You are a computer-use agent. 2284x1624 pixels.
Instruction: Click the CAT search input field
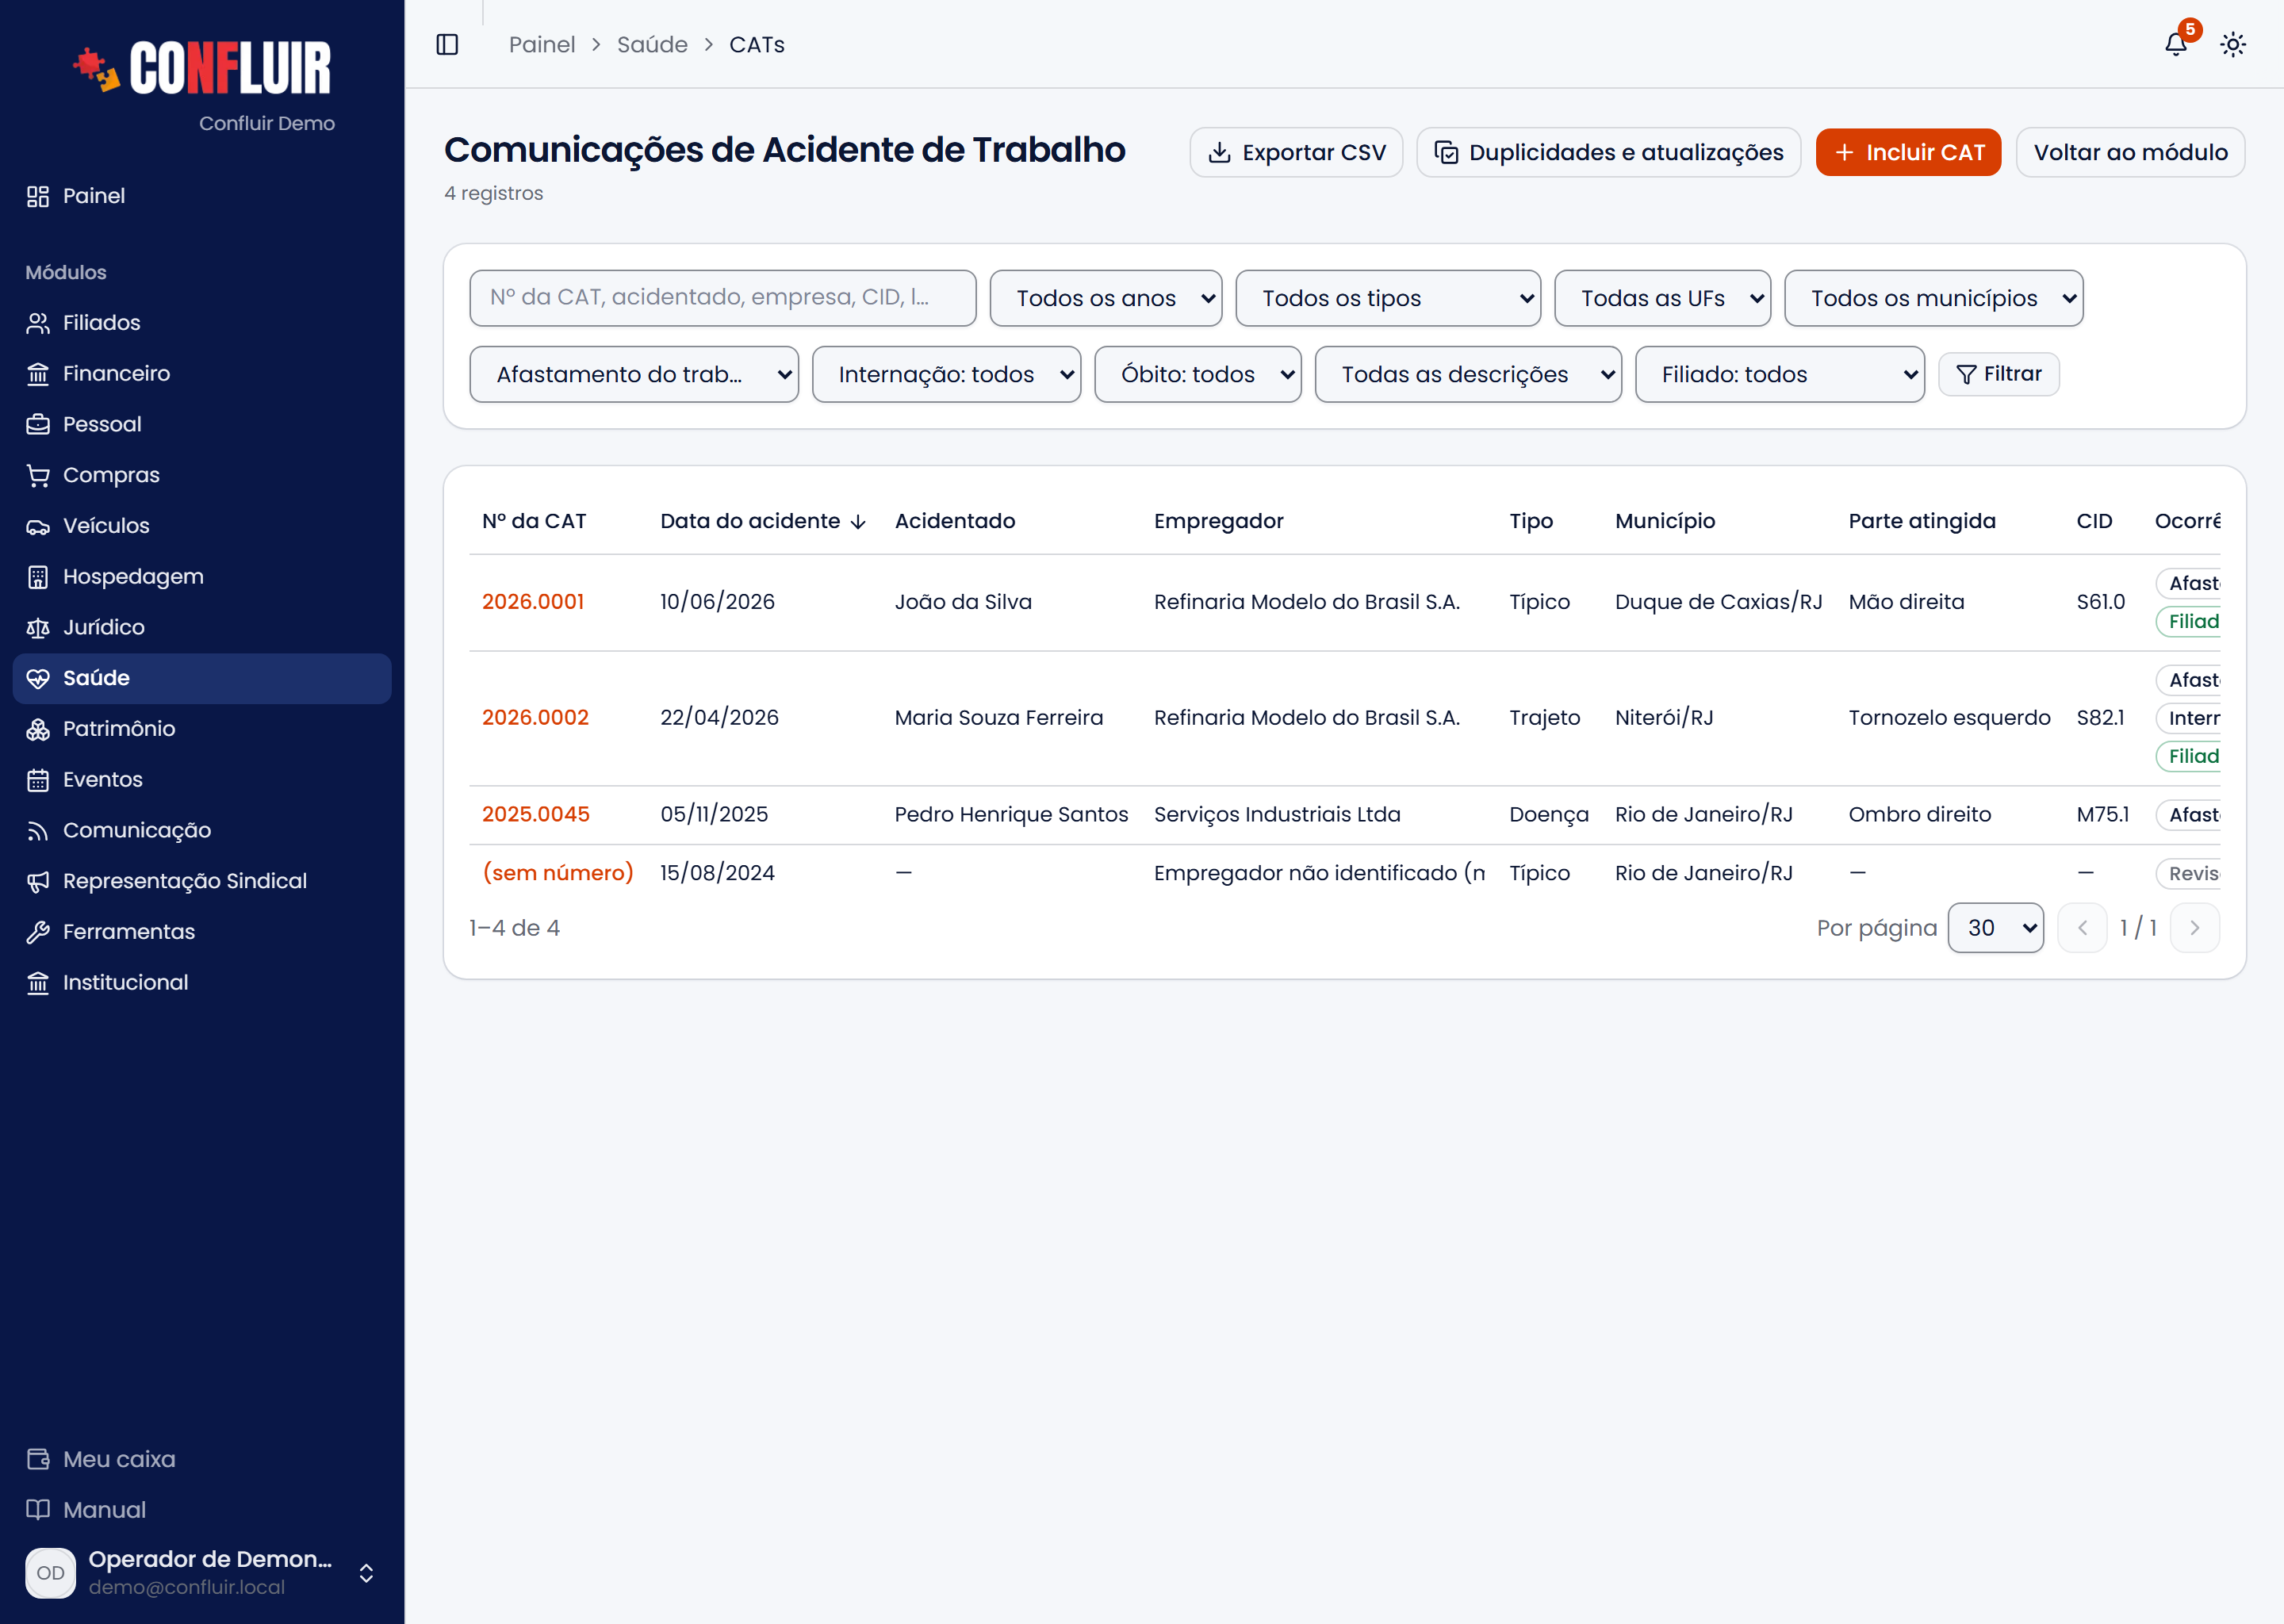coord(723,298)
